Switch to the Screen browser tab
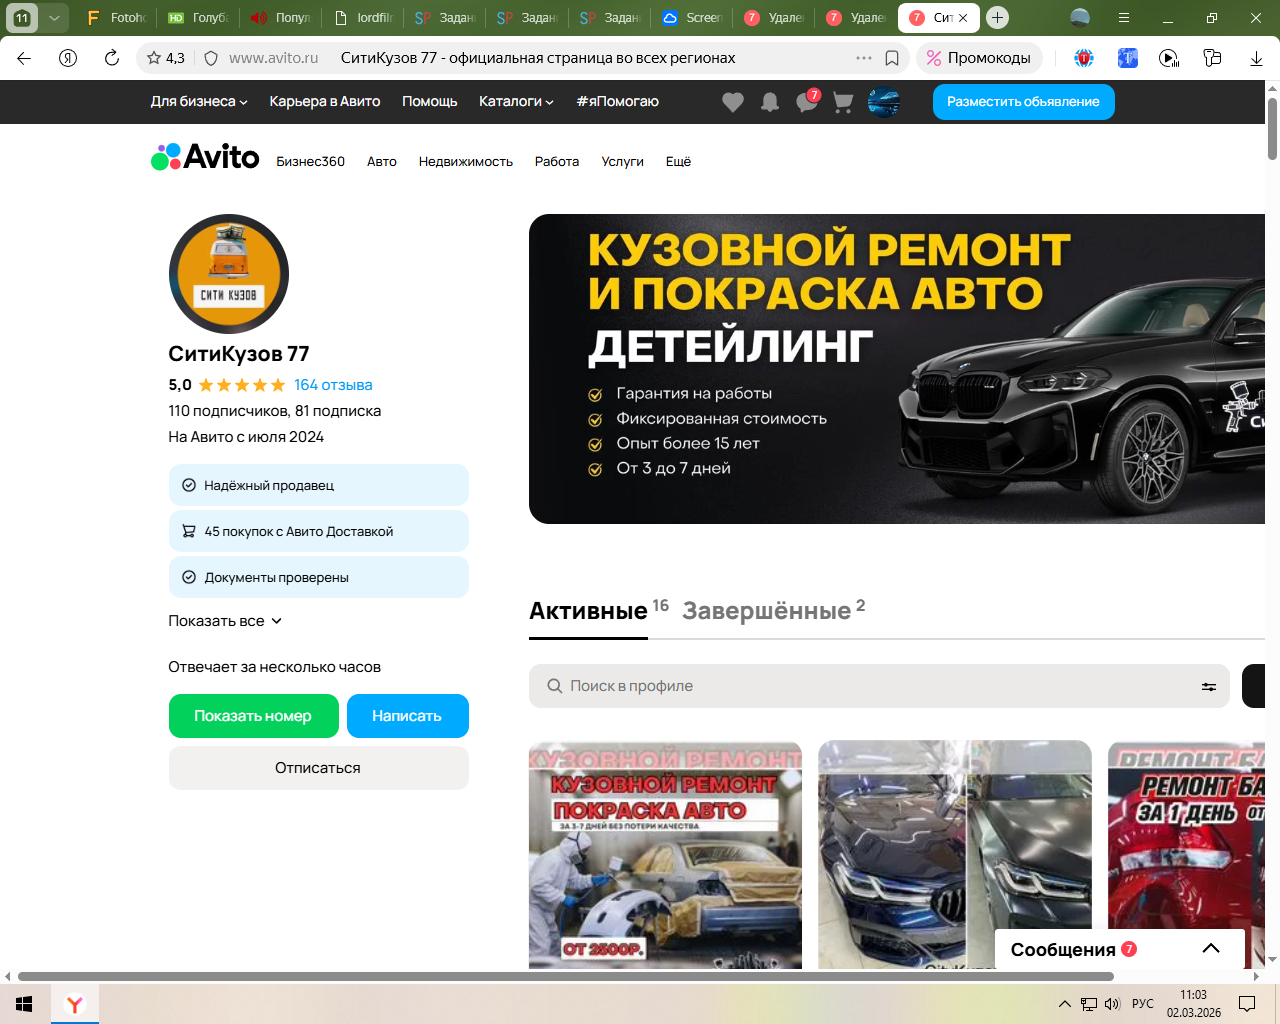The width and height of the screenshot is (1280, 1024). pos(692,18)
